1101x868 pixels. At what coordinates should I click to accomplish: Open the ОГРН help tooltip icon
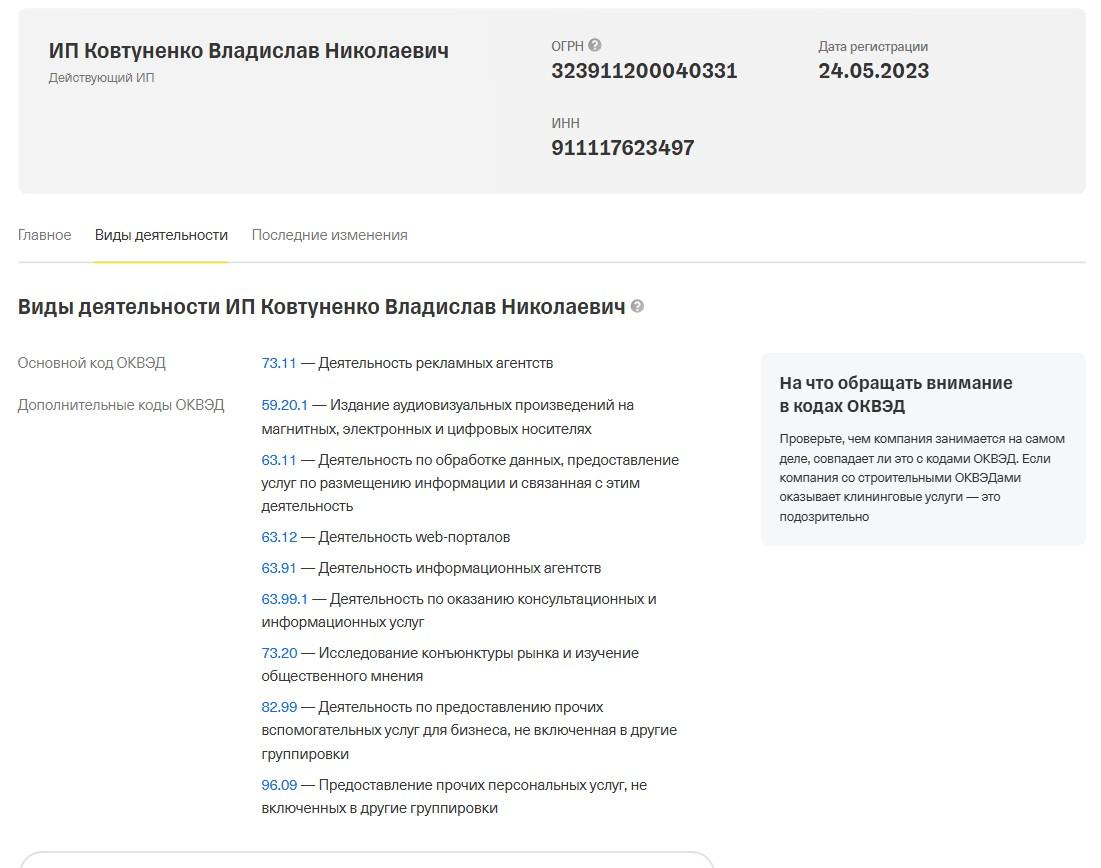[x=595, y=44]
